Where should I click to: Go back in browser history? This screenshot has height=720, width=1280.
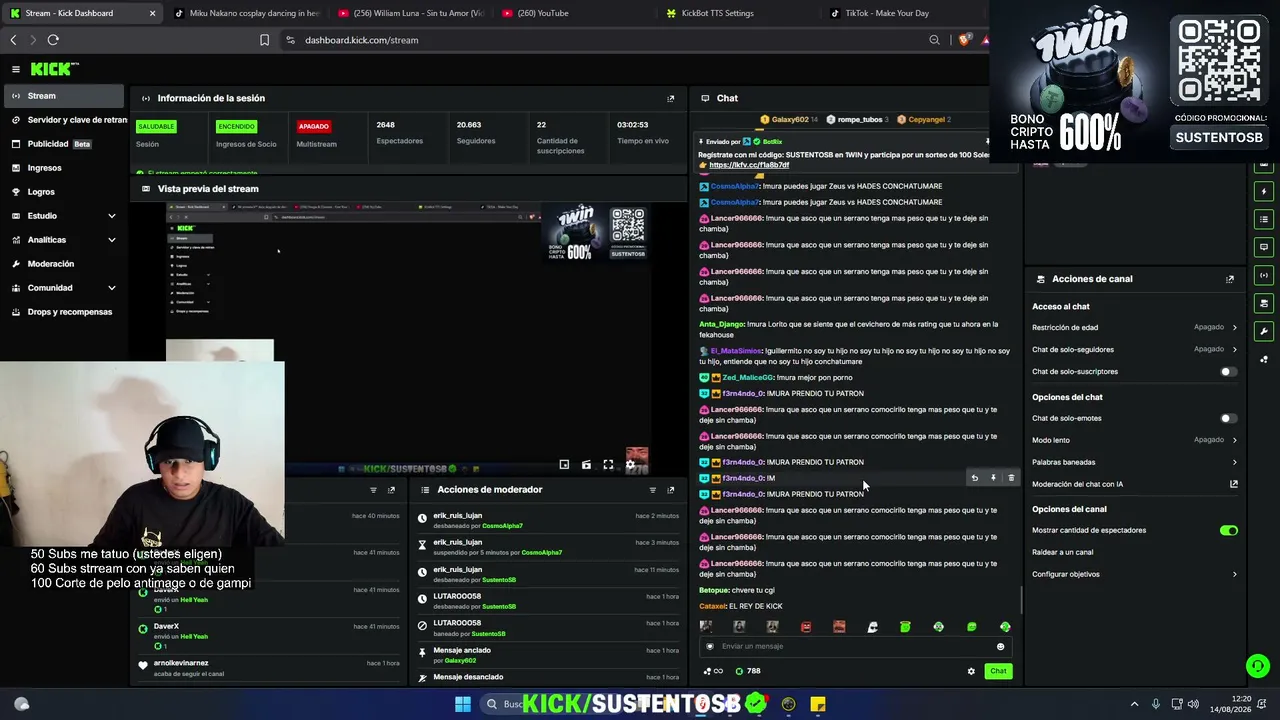click(13, 40)
